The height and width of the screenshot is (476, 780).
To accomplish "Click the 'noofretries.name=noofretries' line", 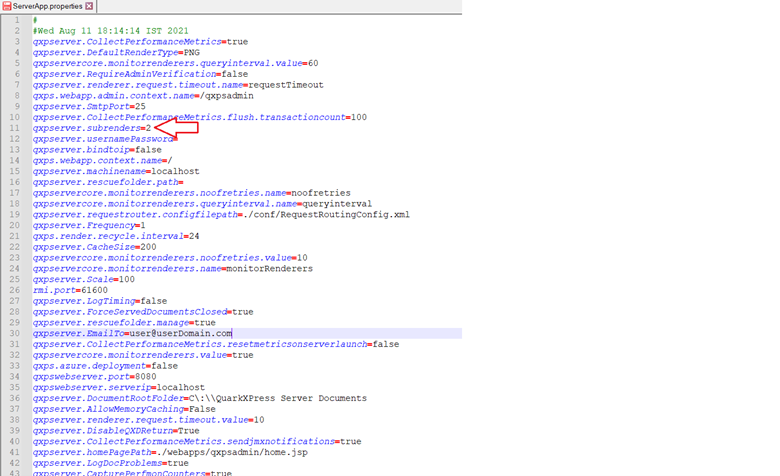I will (192, 193).
